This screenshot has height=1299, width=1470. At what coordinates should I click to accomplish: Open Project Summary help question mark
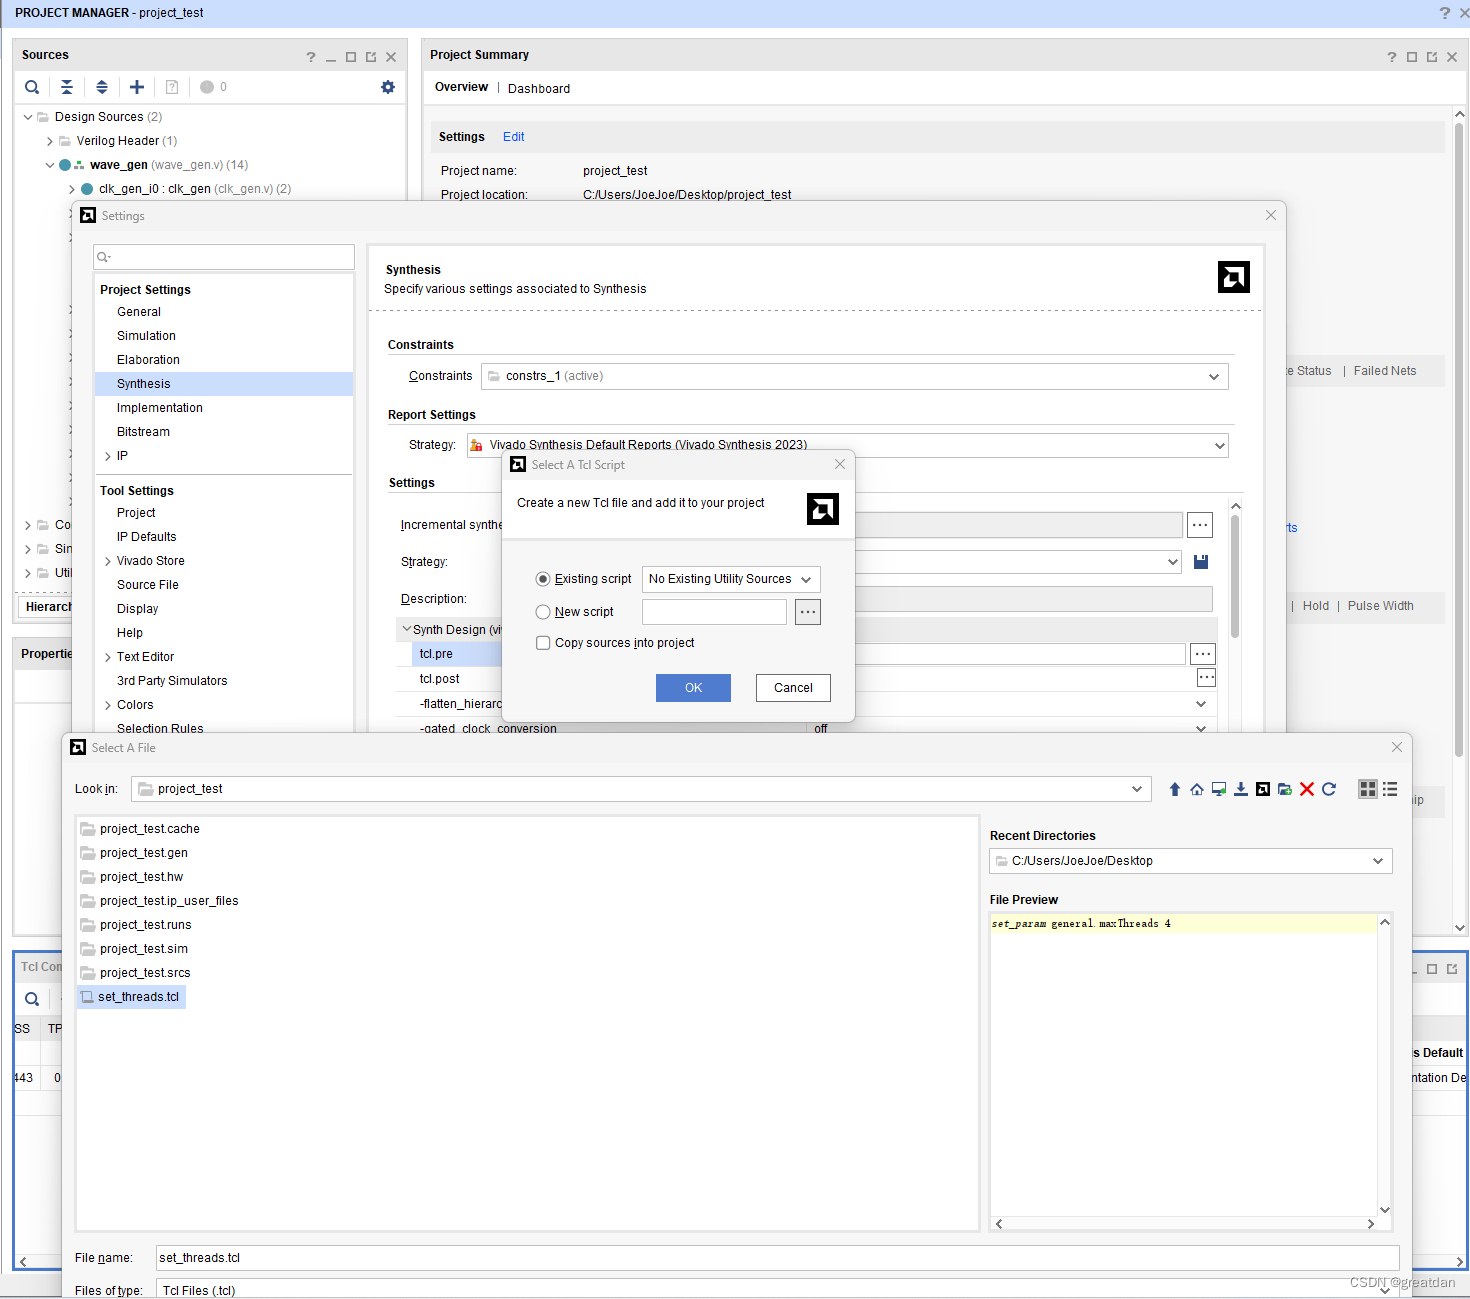1391,57
